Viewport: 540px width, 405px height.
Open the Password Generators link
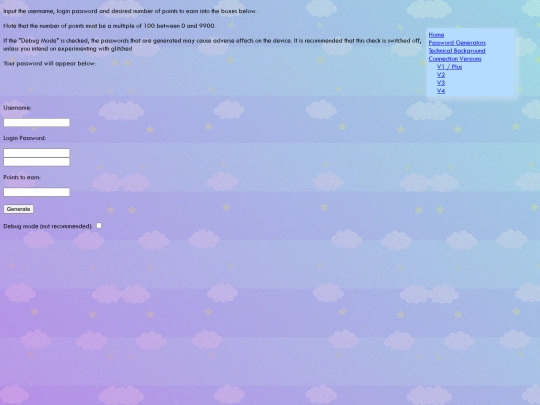click(457, 43)
